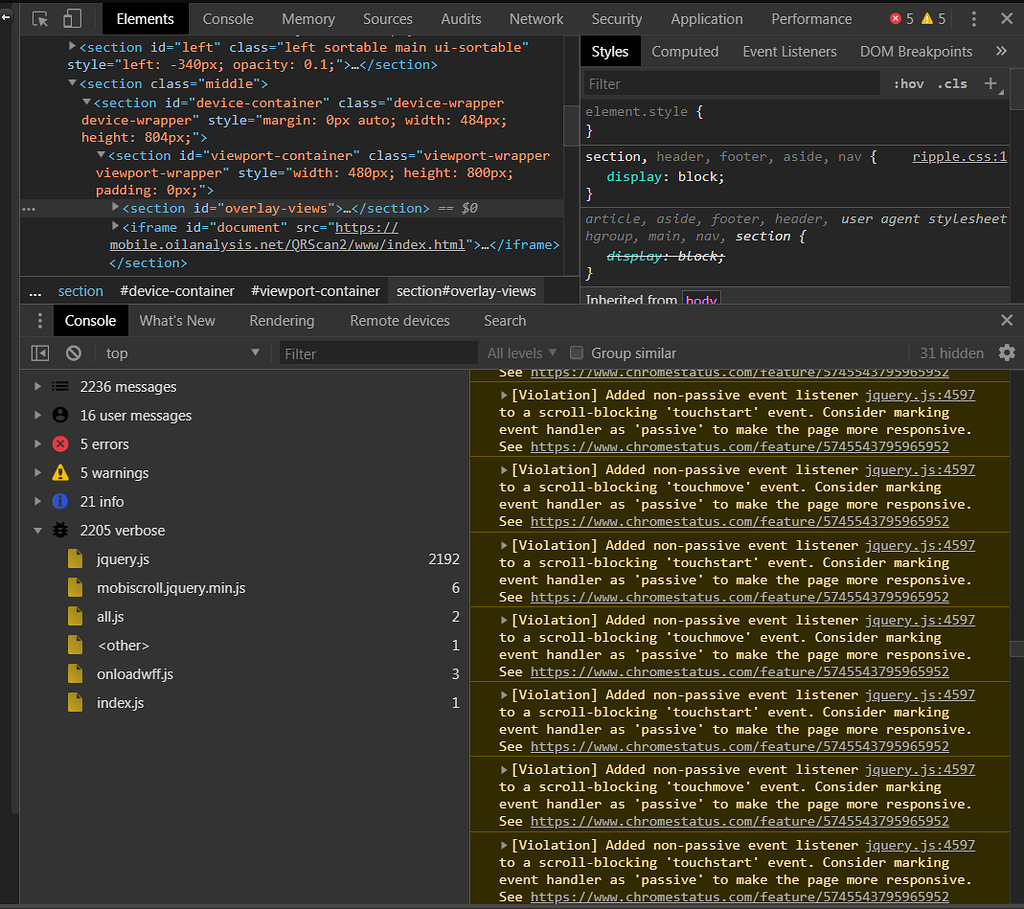This screenshot has height=909, width=1024.
Task: Switch to the Network tab
Action: pos(536,18)
